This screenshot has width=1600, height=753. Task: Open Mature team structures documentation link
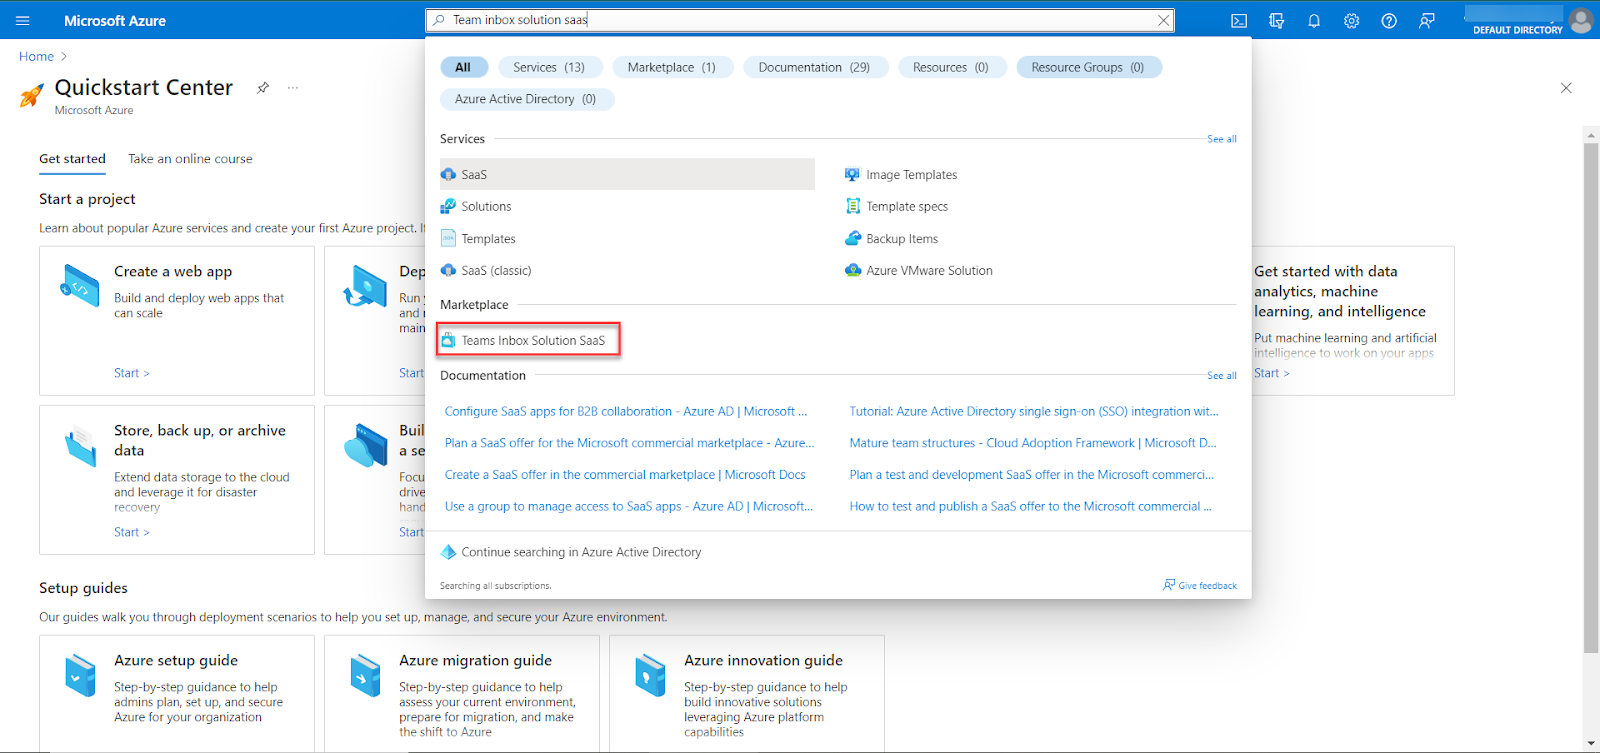point(1033,443)
